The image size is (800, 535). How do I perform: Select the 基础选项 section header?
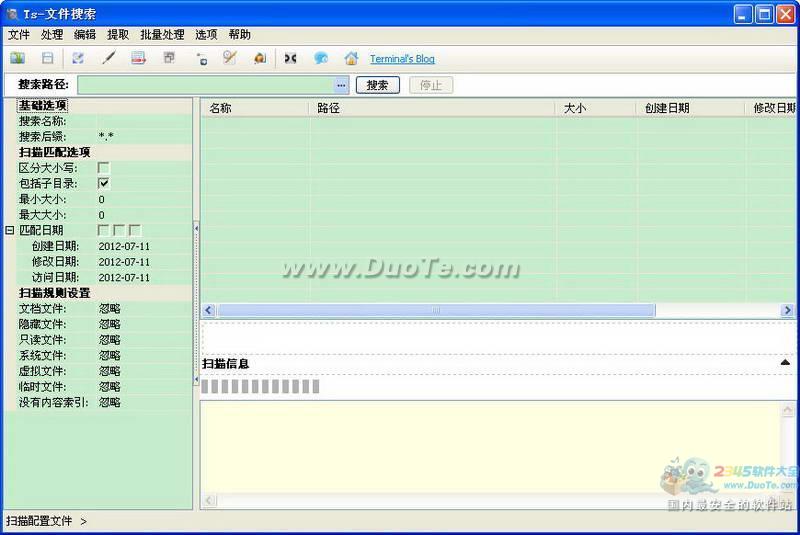click(43, 106)
